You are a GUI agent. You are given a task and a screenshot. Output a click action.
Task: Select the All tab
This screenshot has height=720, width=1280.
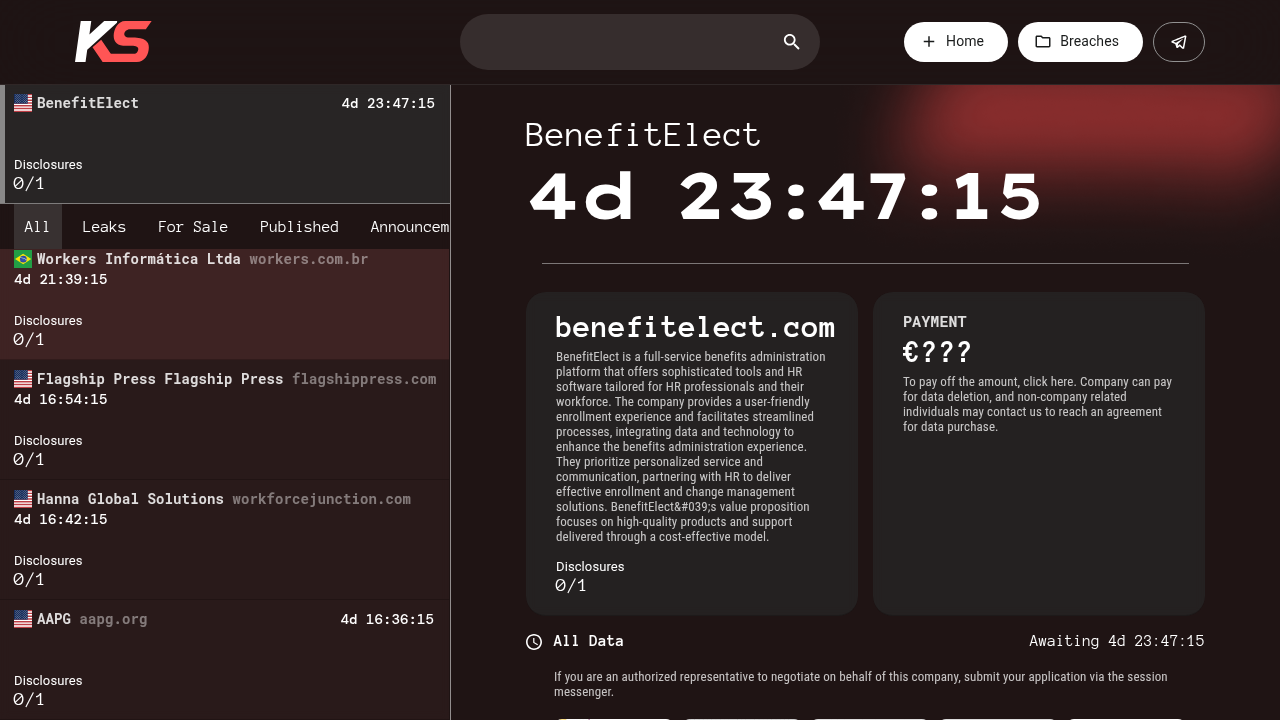click(x=37, y=227)
